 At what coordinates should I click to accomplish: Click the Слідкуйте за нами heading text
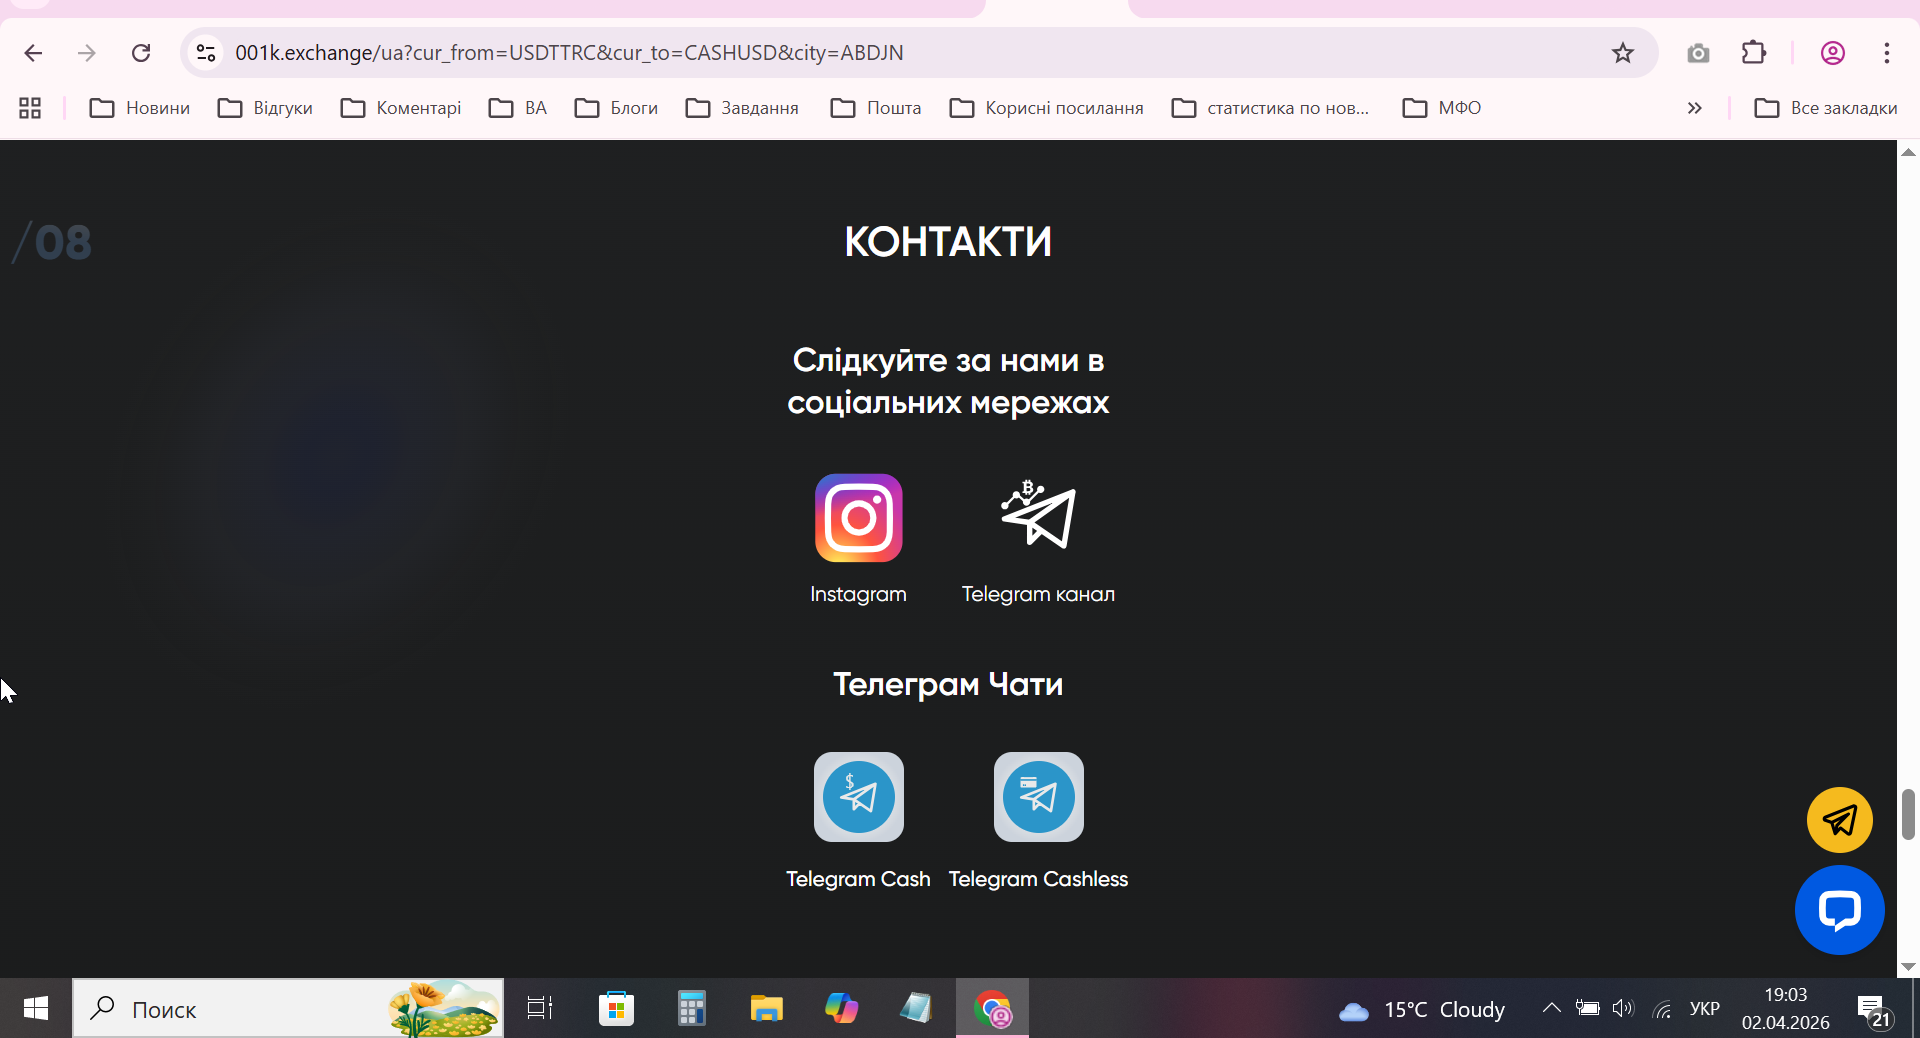click(948, 381)
